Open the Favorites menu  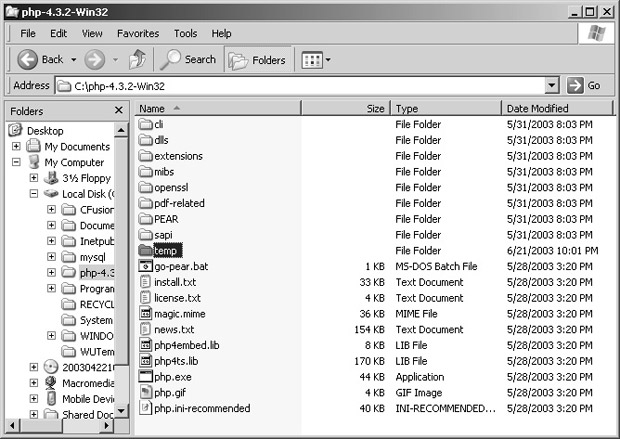coord(138,34)
